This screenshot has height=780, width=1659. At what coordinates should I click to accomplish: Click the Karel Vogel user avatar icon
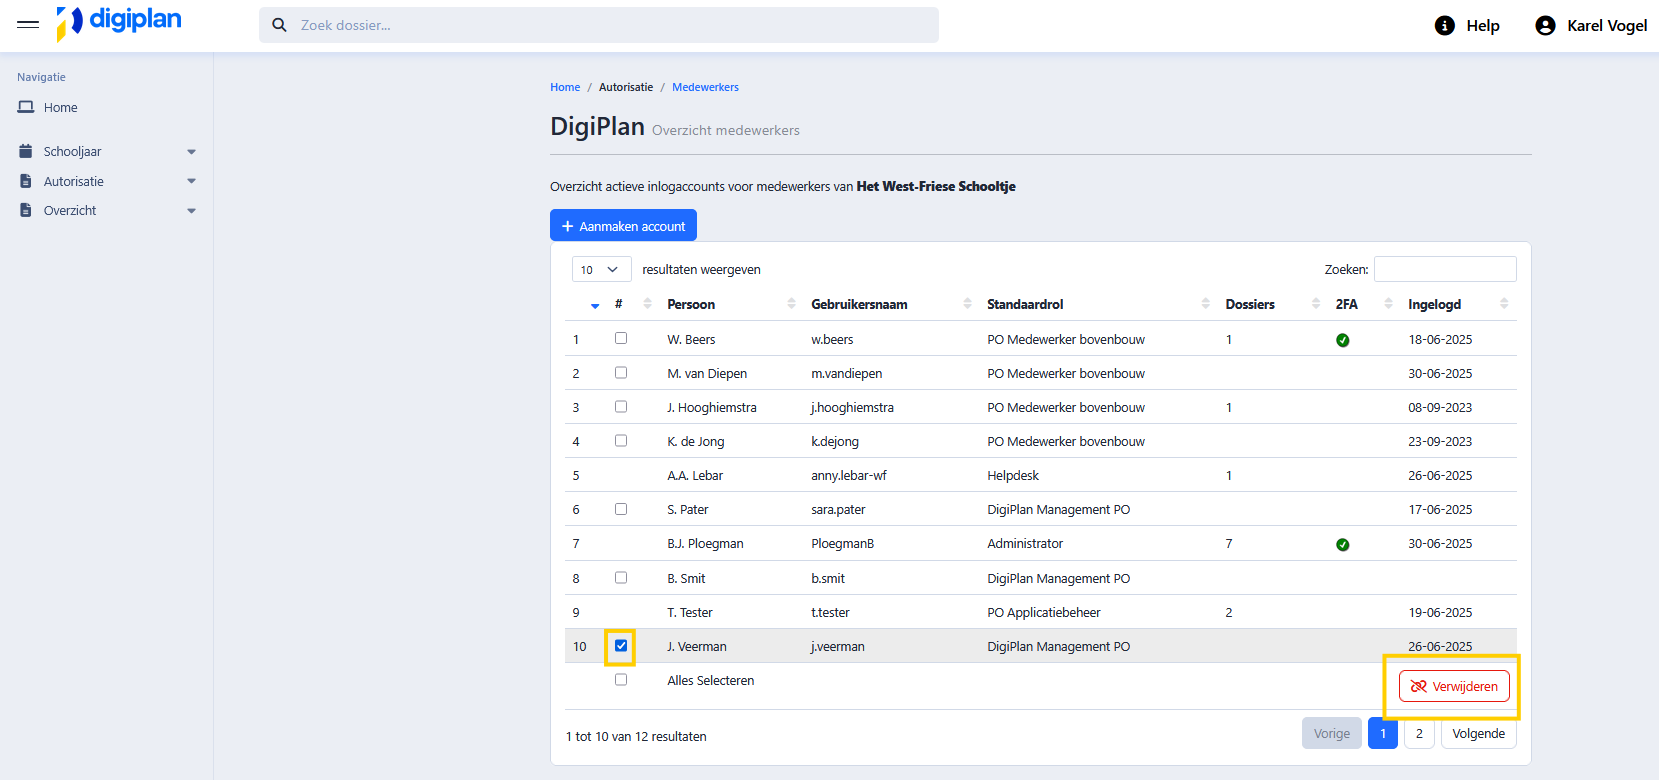point(1545,25)
